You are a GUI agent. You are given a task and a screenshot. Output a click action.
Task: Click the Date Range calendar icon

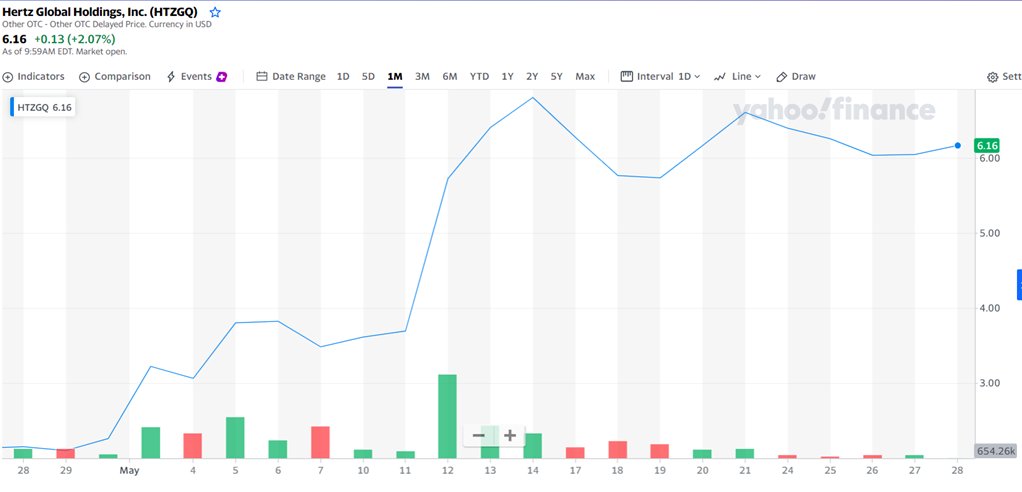(262, 76)
